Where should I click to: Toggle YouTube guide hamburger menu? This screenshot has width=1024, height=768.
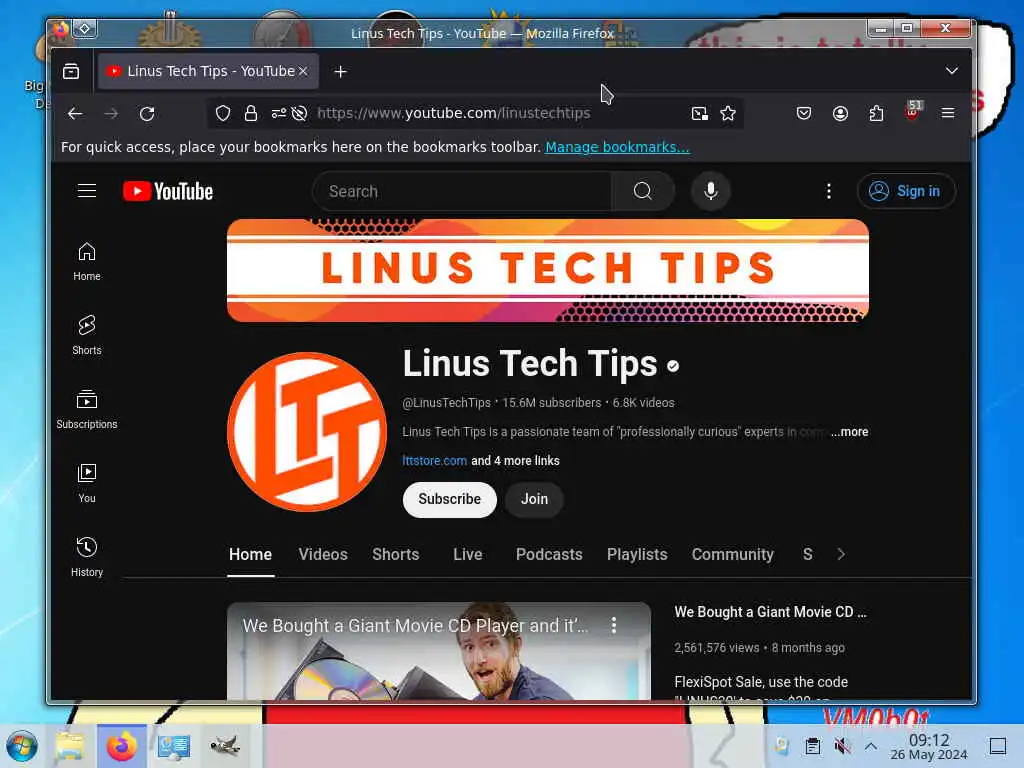87,191
